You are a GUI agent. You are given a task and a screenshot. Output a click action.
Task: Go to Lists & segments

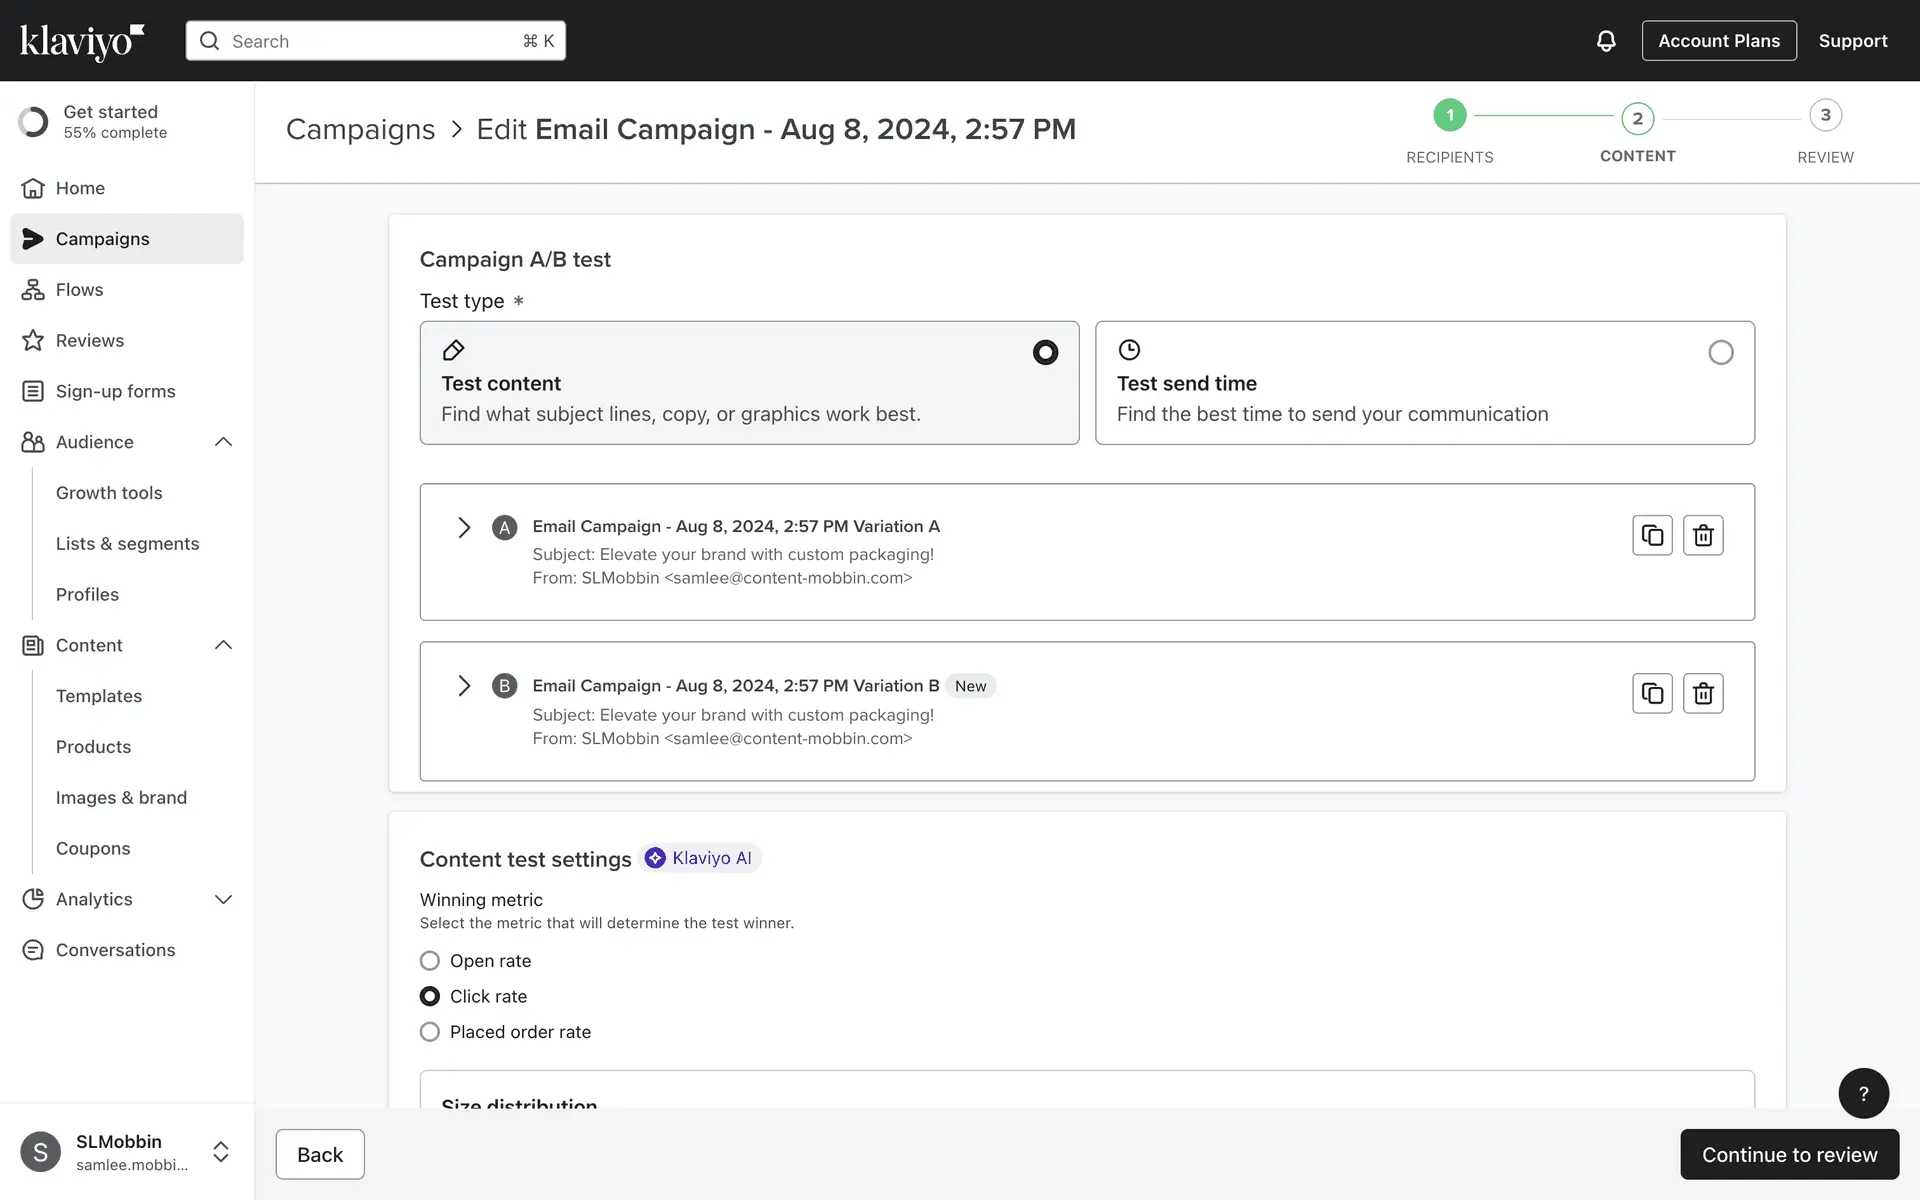127,544
